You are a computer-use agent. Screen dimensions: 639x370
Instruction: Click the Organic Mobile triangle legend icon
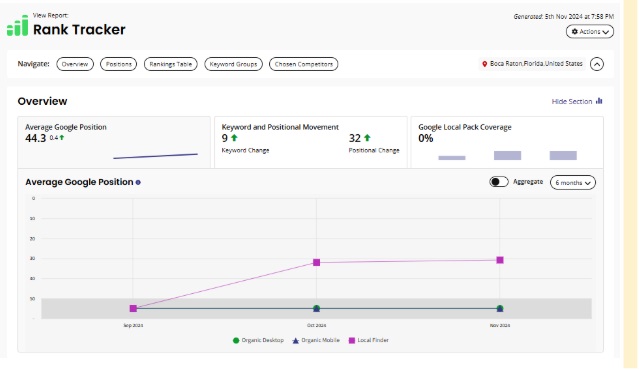click(295, 341)
